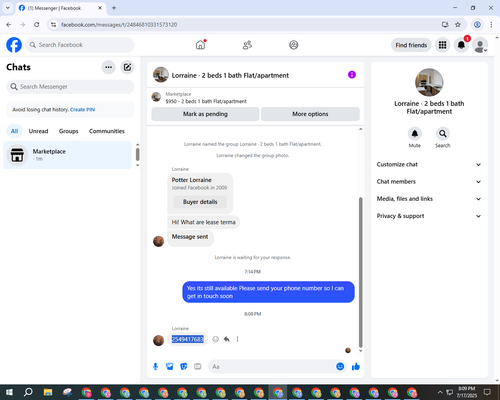Click the $950 Marketplace listing title

[x=206, y=101]
